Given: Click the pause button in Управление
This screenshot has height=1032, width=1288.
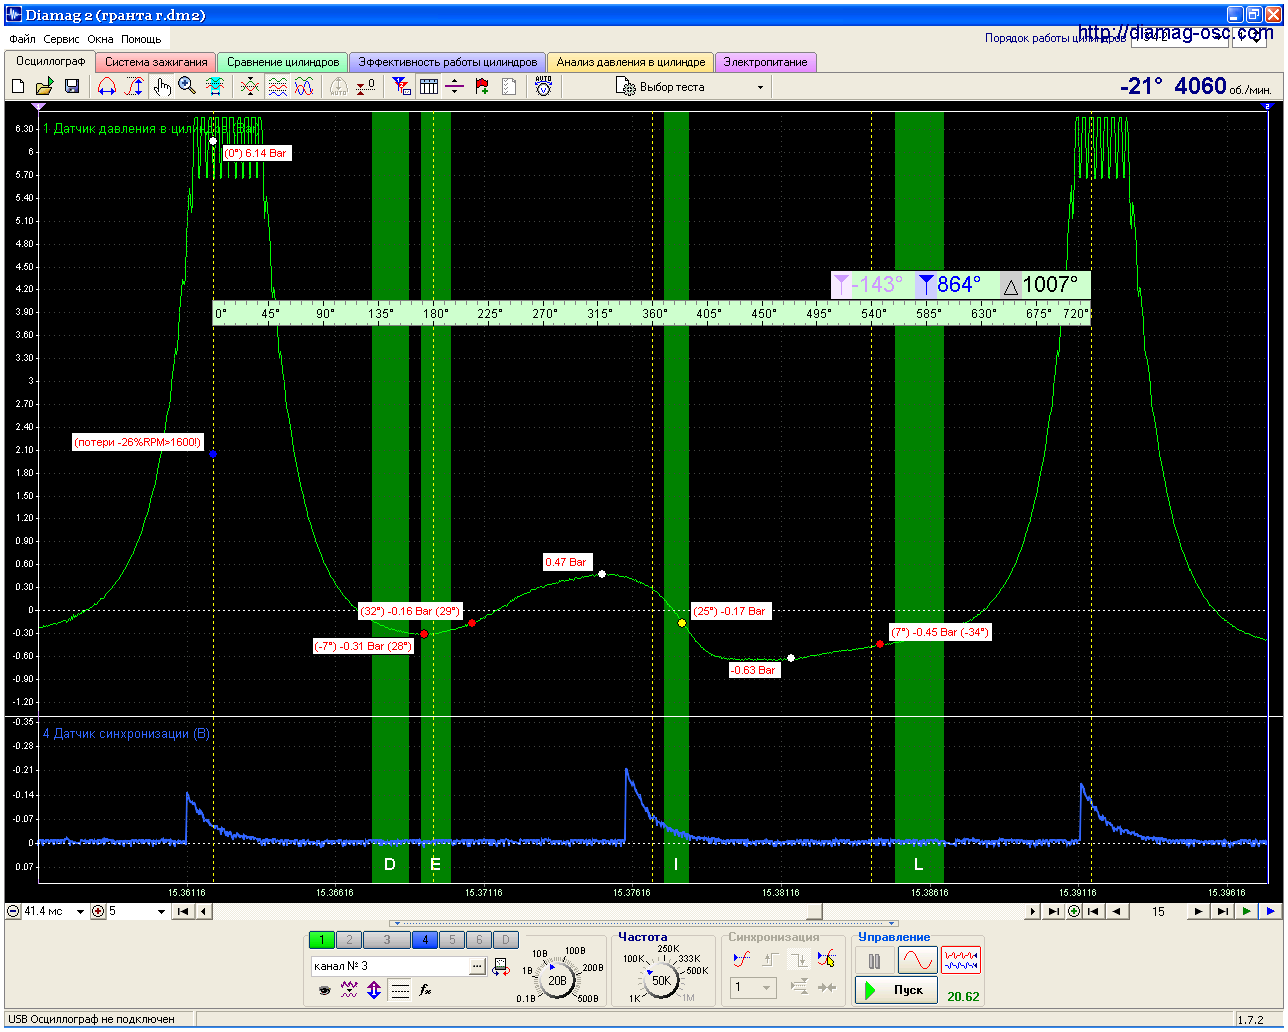Looking at the screenshot, I should (875, 961).
